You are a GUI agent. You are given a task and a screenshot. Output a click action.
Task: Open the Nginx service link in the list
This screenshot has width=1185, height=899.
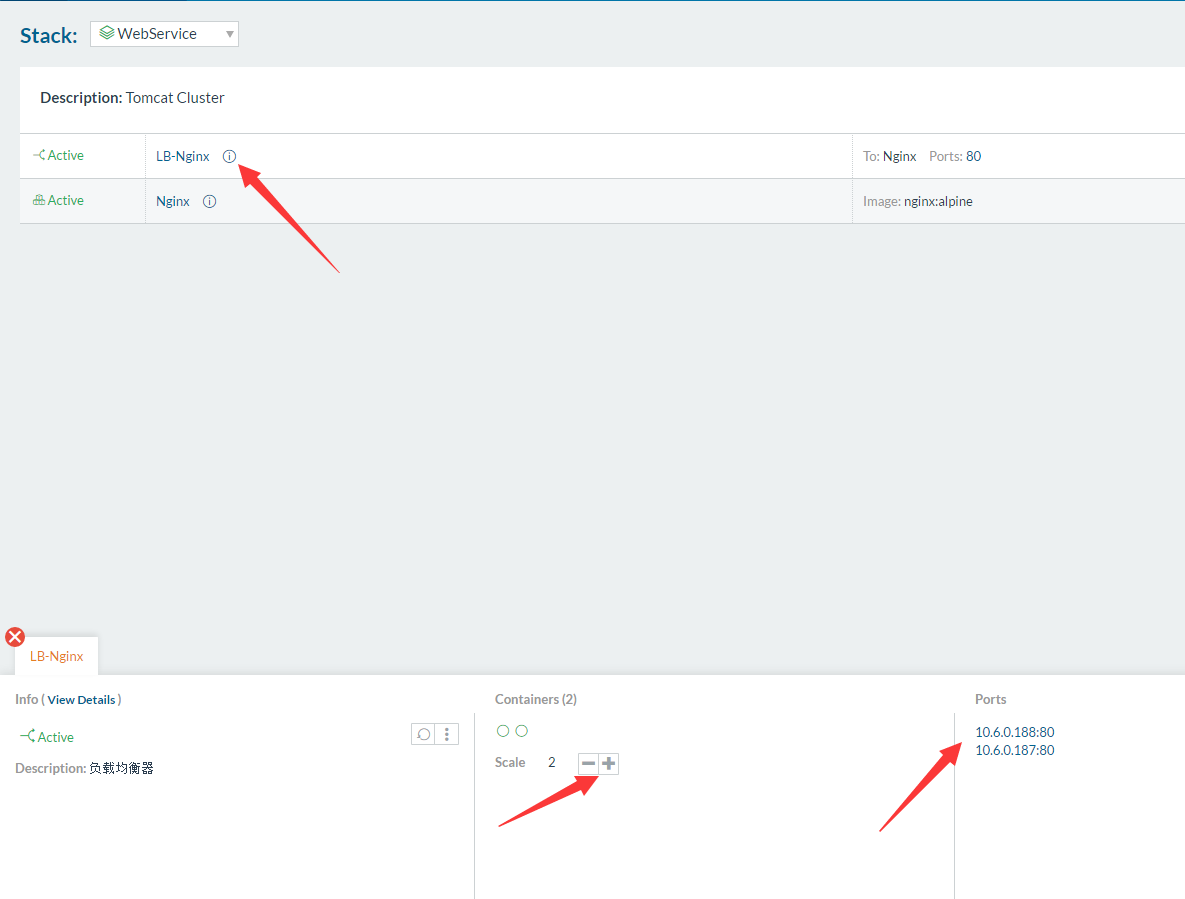coord(173,201)
